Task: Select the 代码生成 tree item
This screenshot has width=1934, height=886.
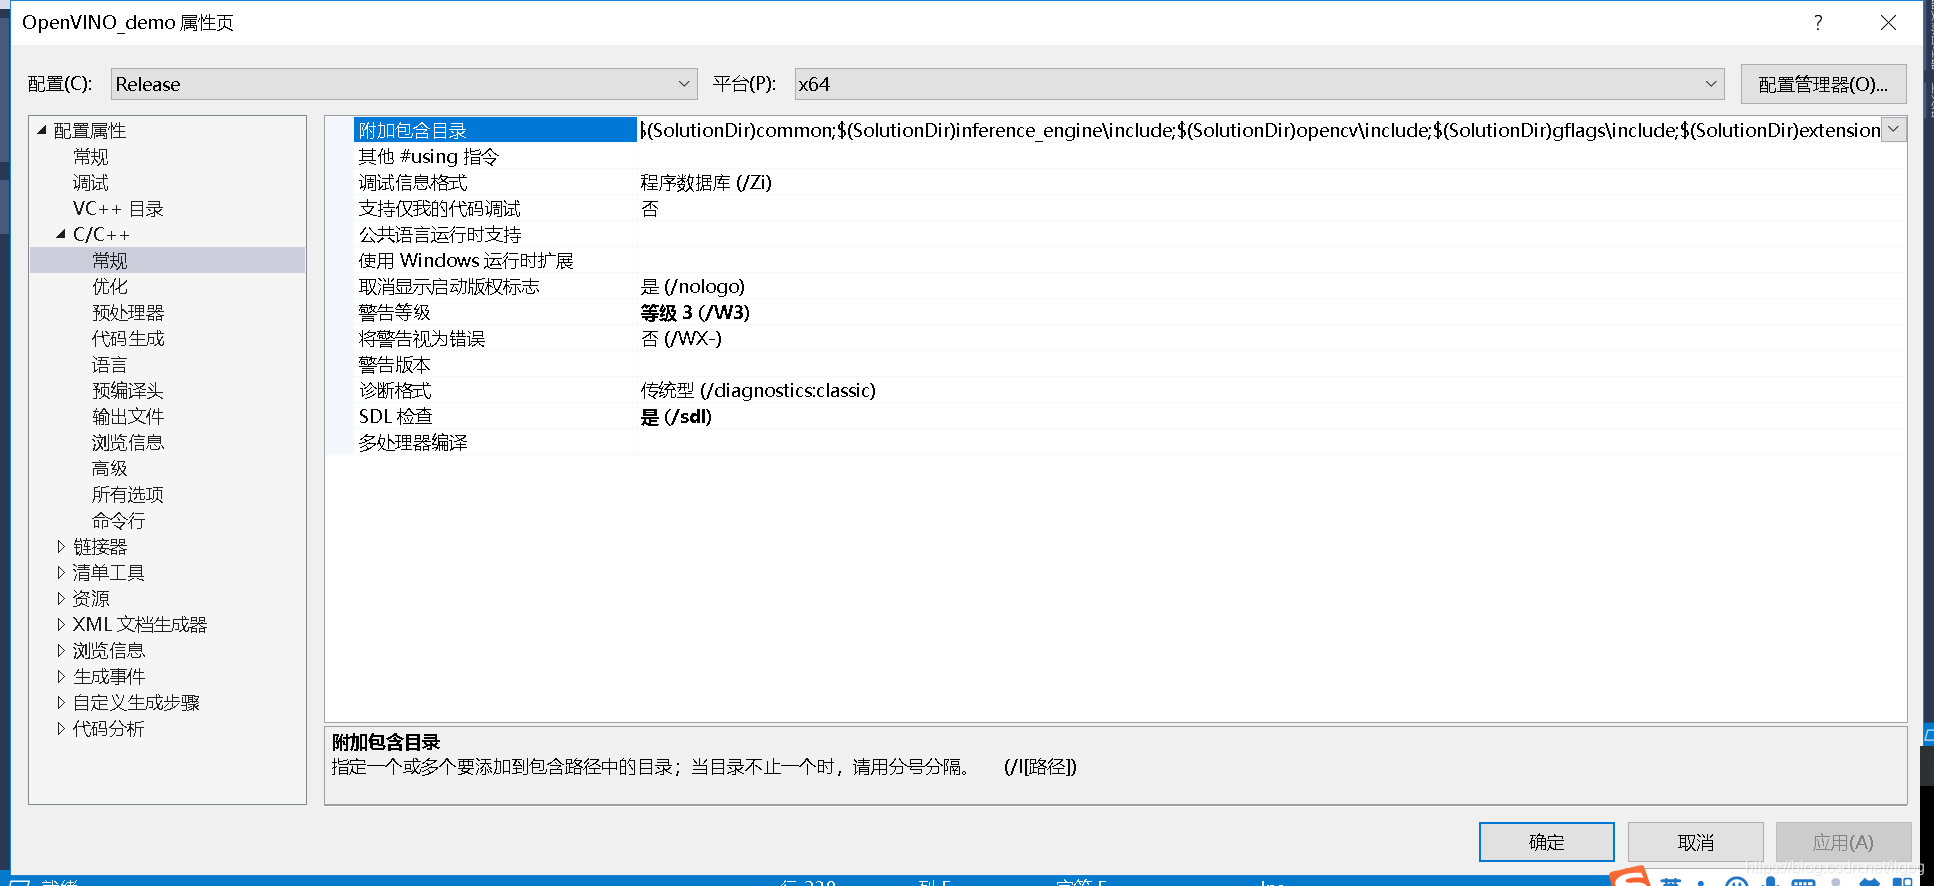Action: pyautogui.click(x=128, y=338)
